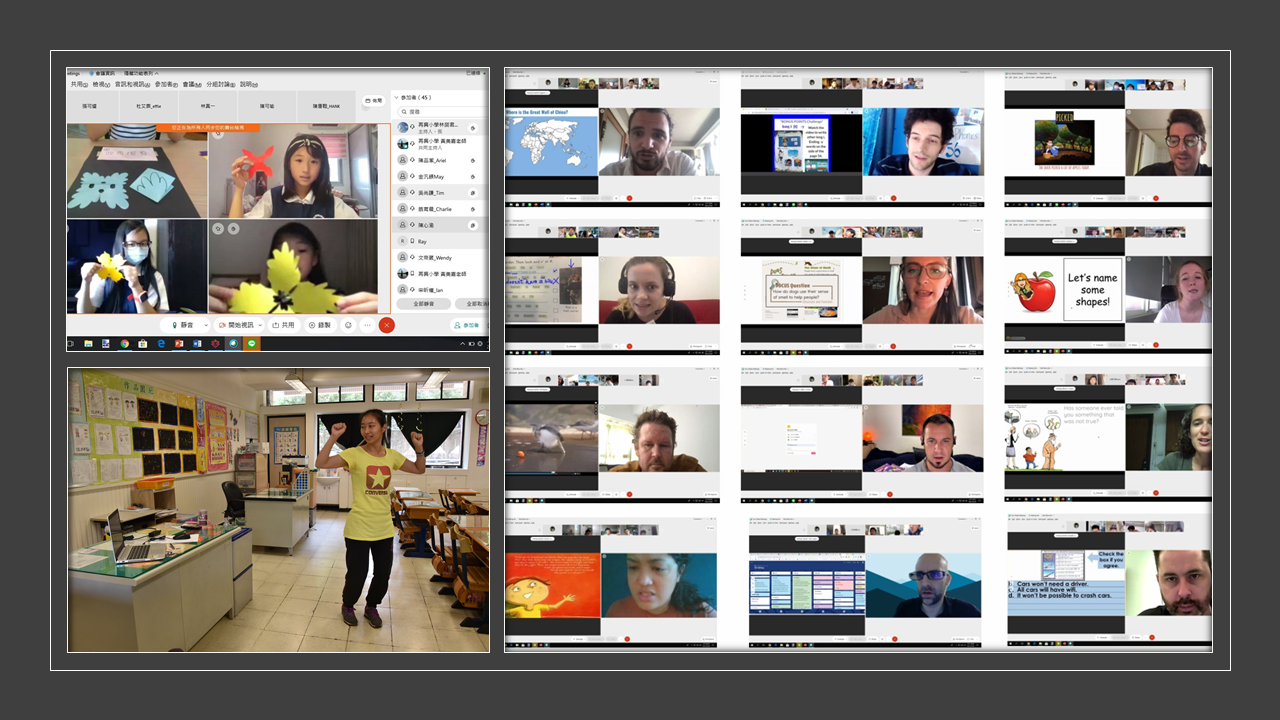Start recording with the 錄製 button
This screenshot has height=720, width=1280.
coord(320,325)
